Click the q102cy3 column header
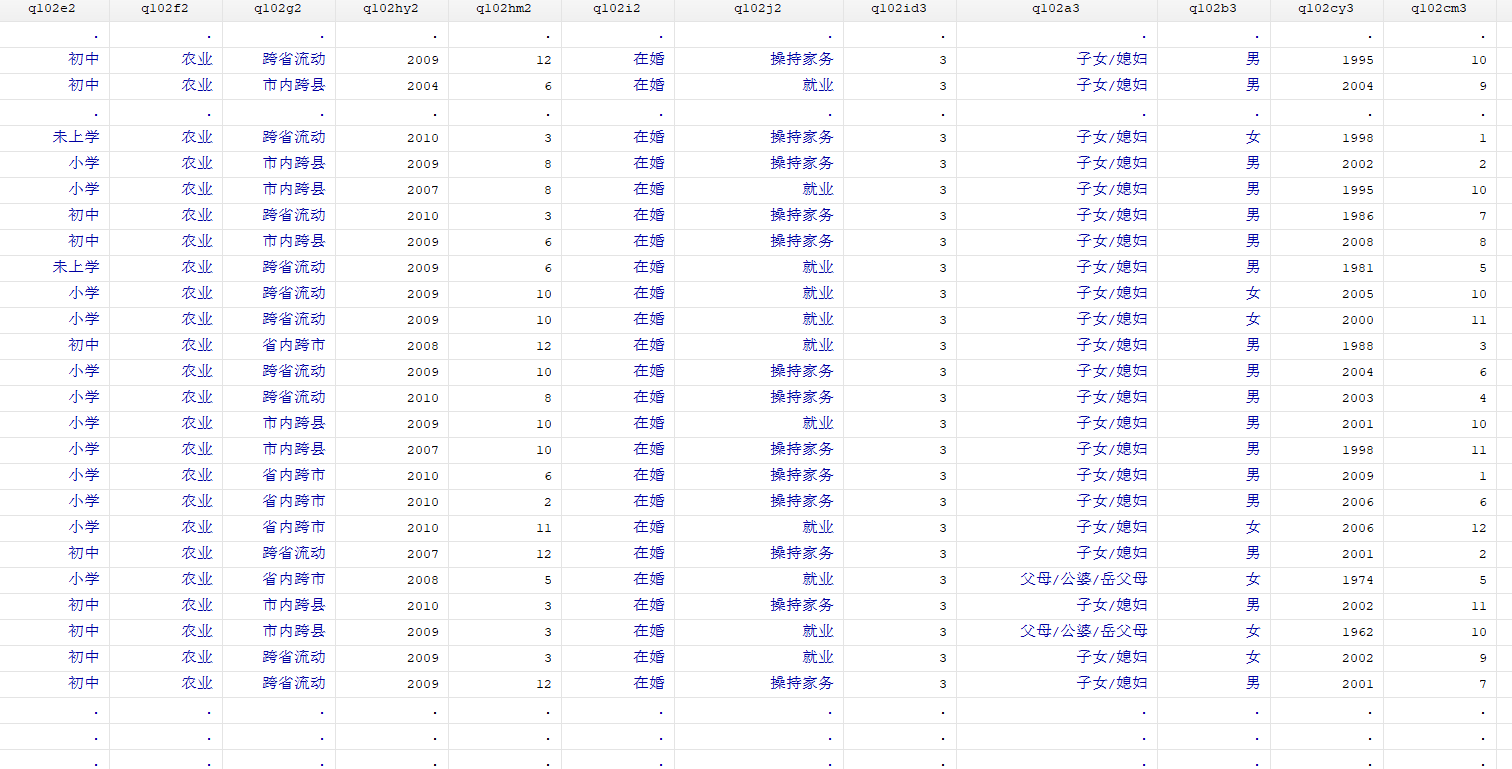 pos(1326,9)
